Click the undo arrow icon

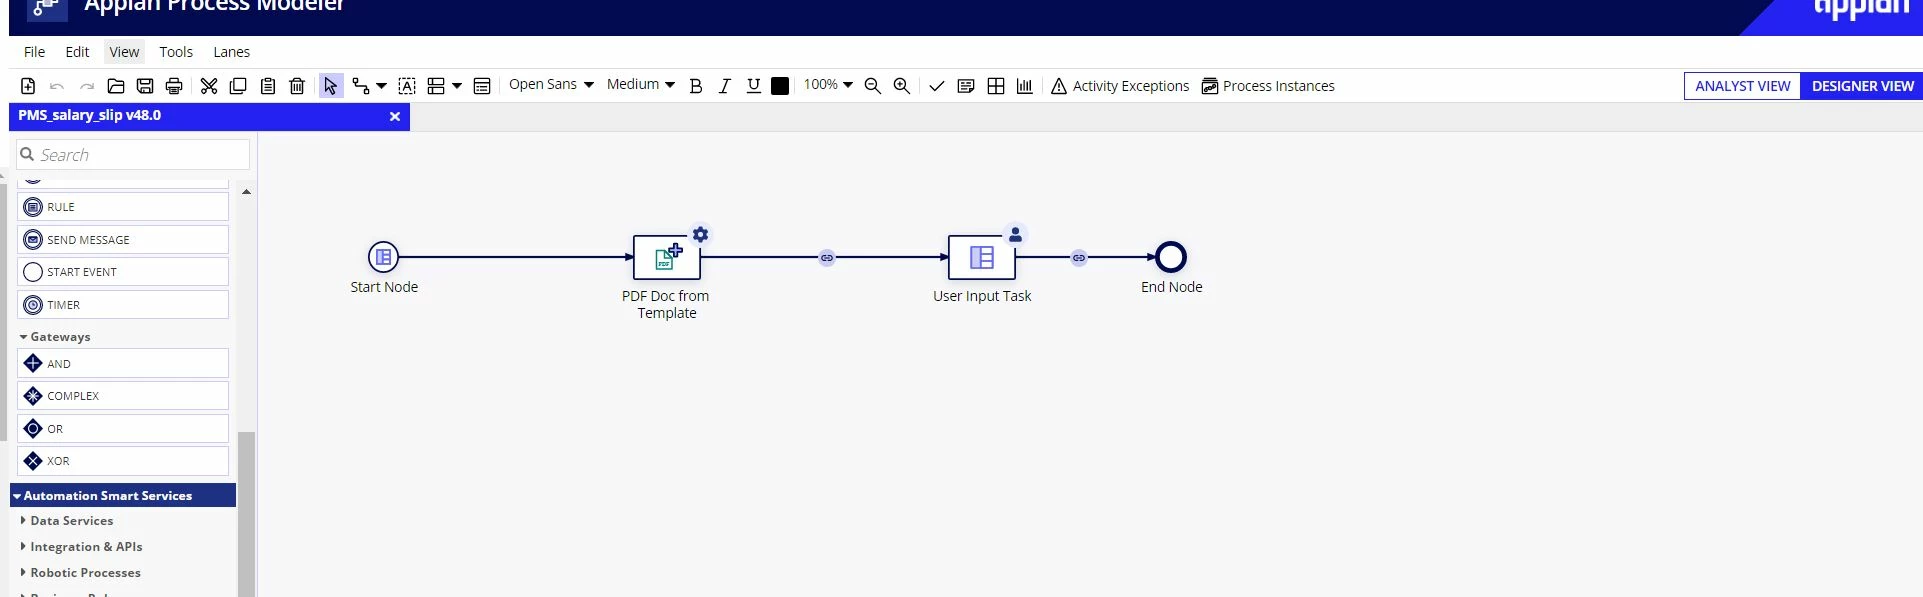pos(57,86)
